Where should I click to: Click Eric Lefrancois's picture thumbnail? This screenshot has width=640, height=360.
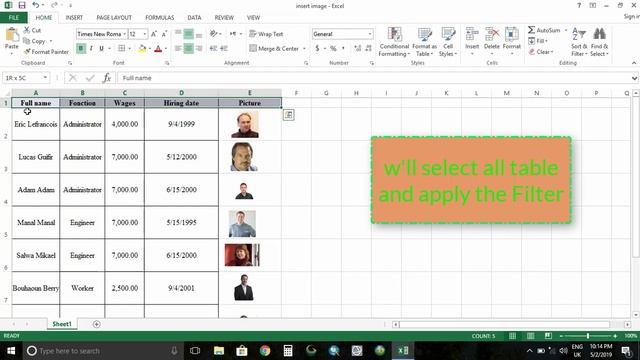(x=245, y=124)
